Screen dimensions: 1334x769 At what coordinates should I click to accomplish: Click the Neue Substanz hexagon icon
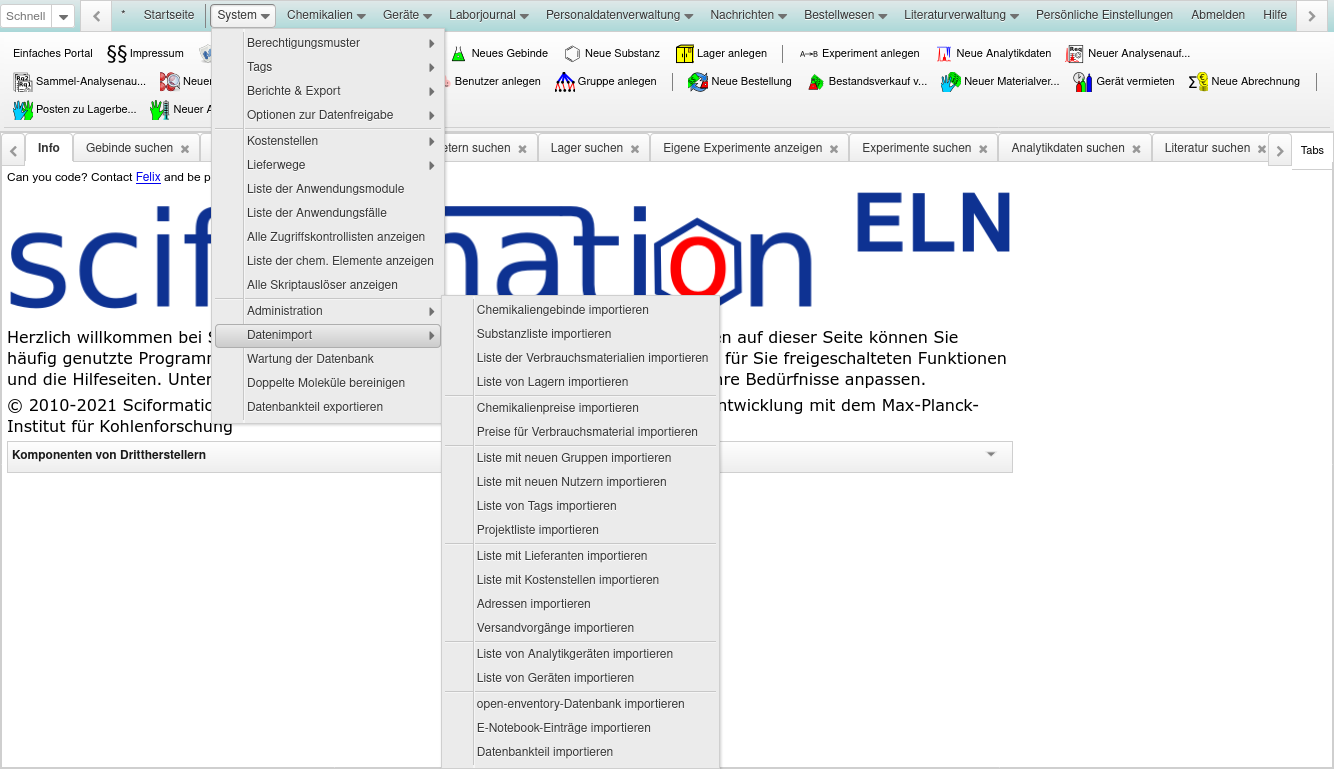[572, 53]
